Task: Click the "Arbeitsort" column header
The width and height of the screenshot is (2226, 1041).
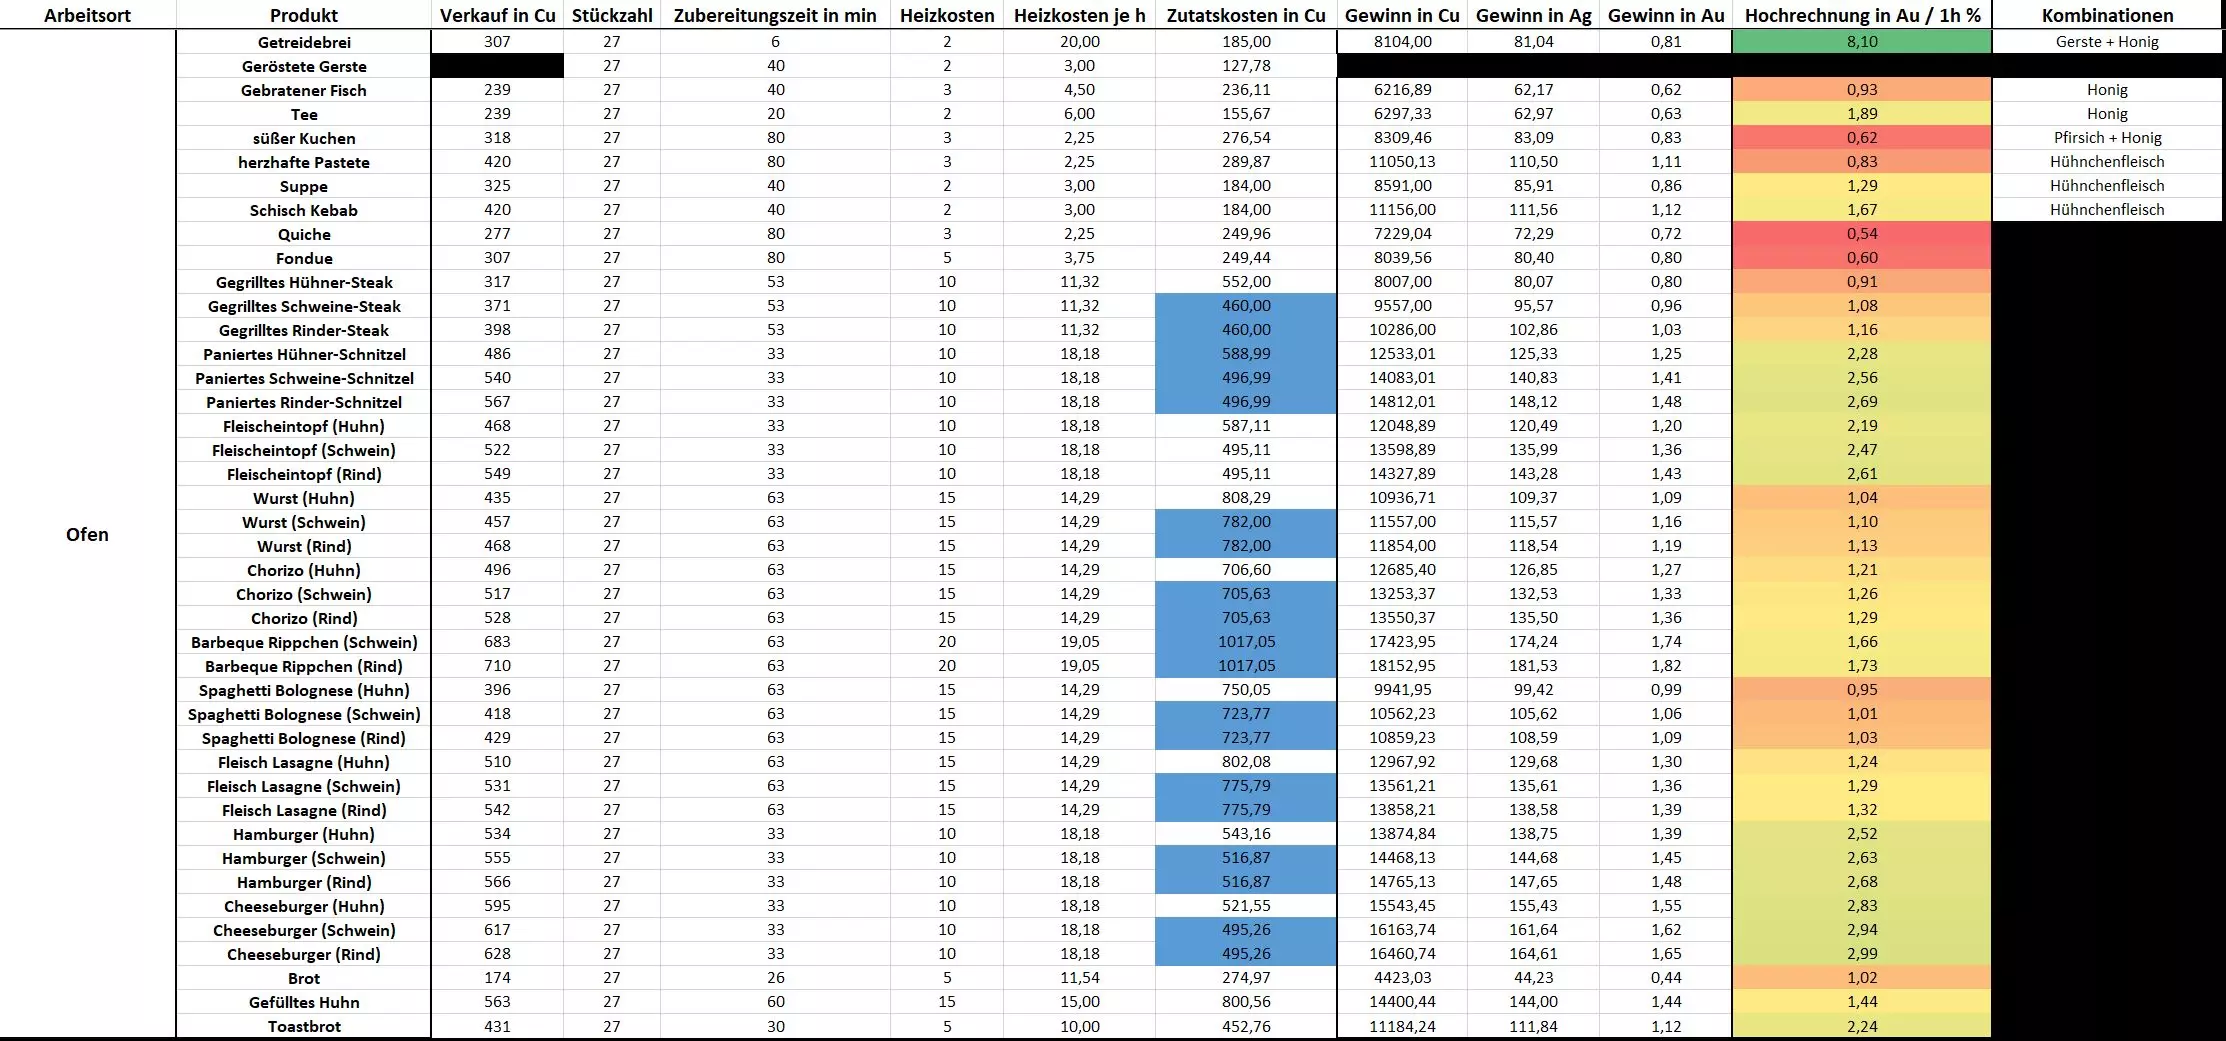Action: tap(87, 15)
